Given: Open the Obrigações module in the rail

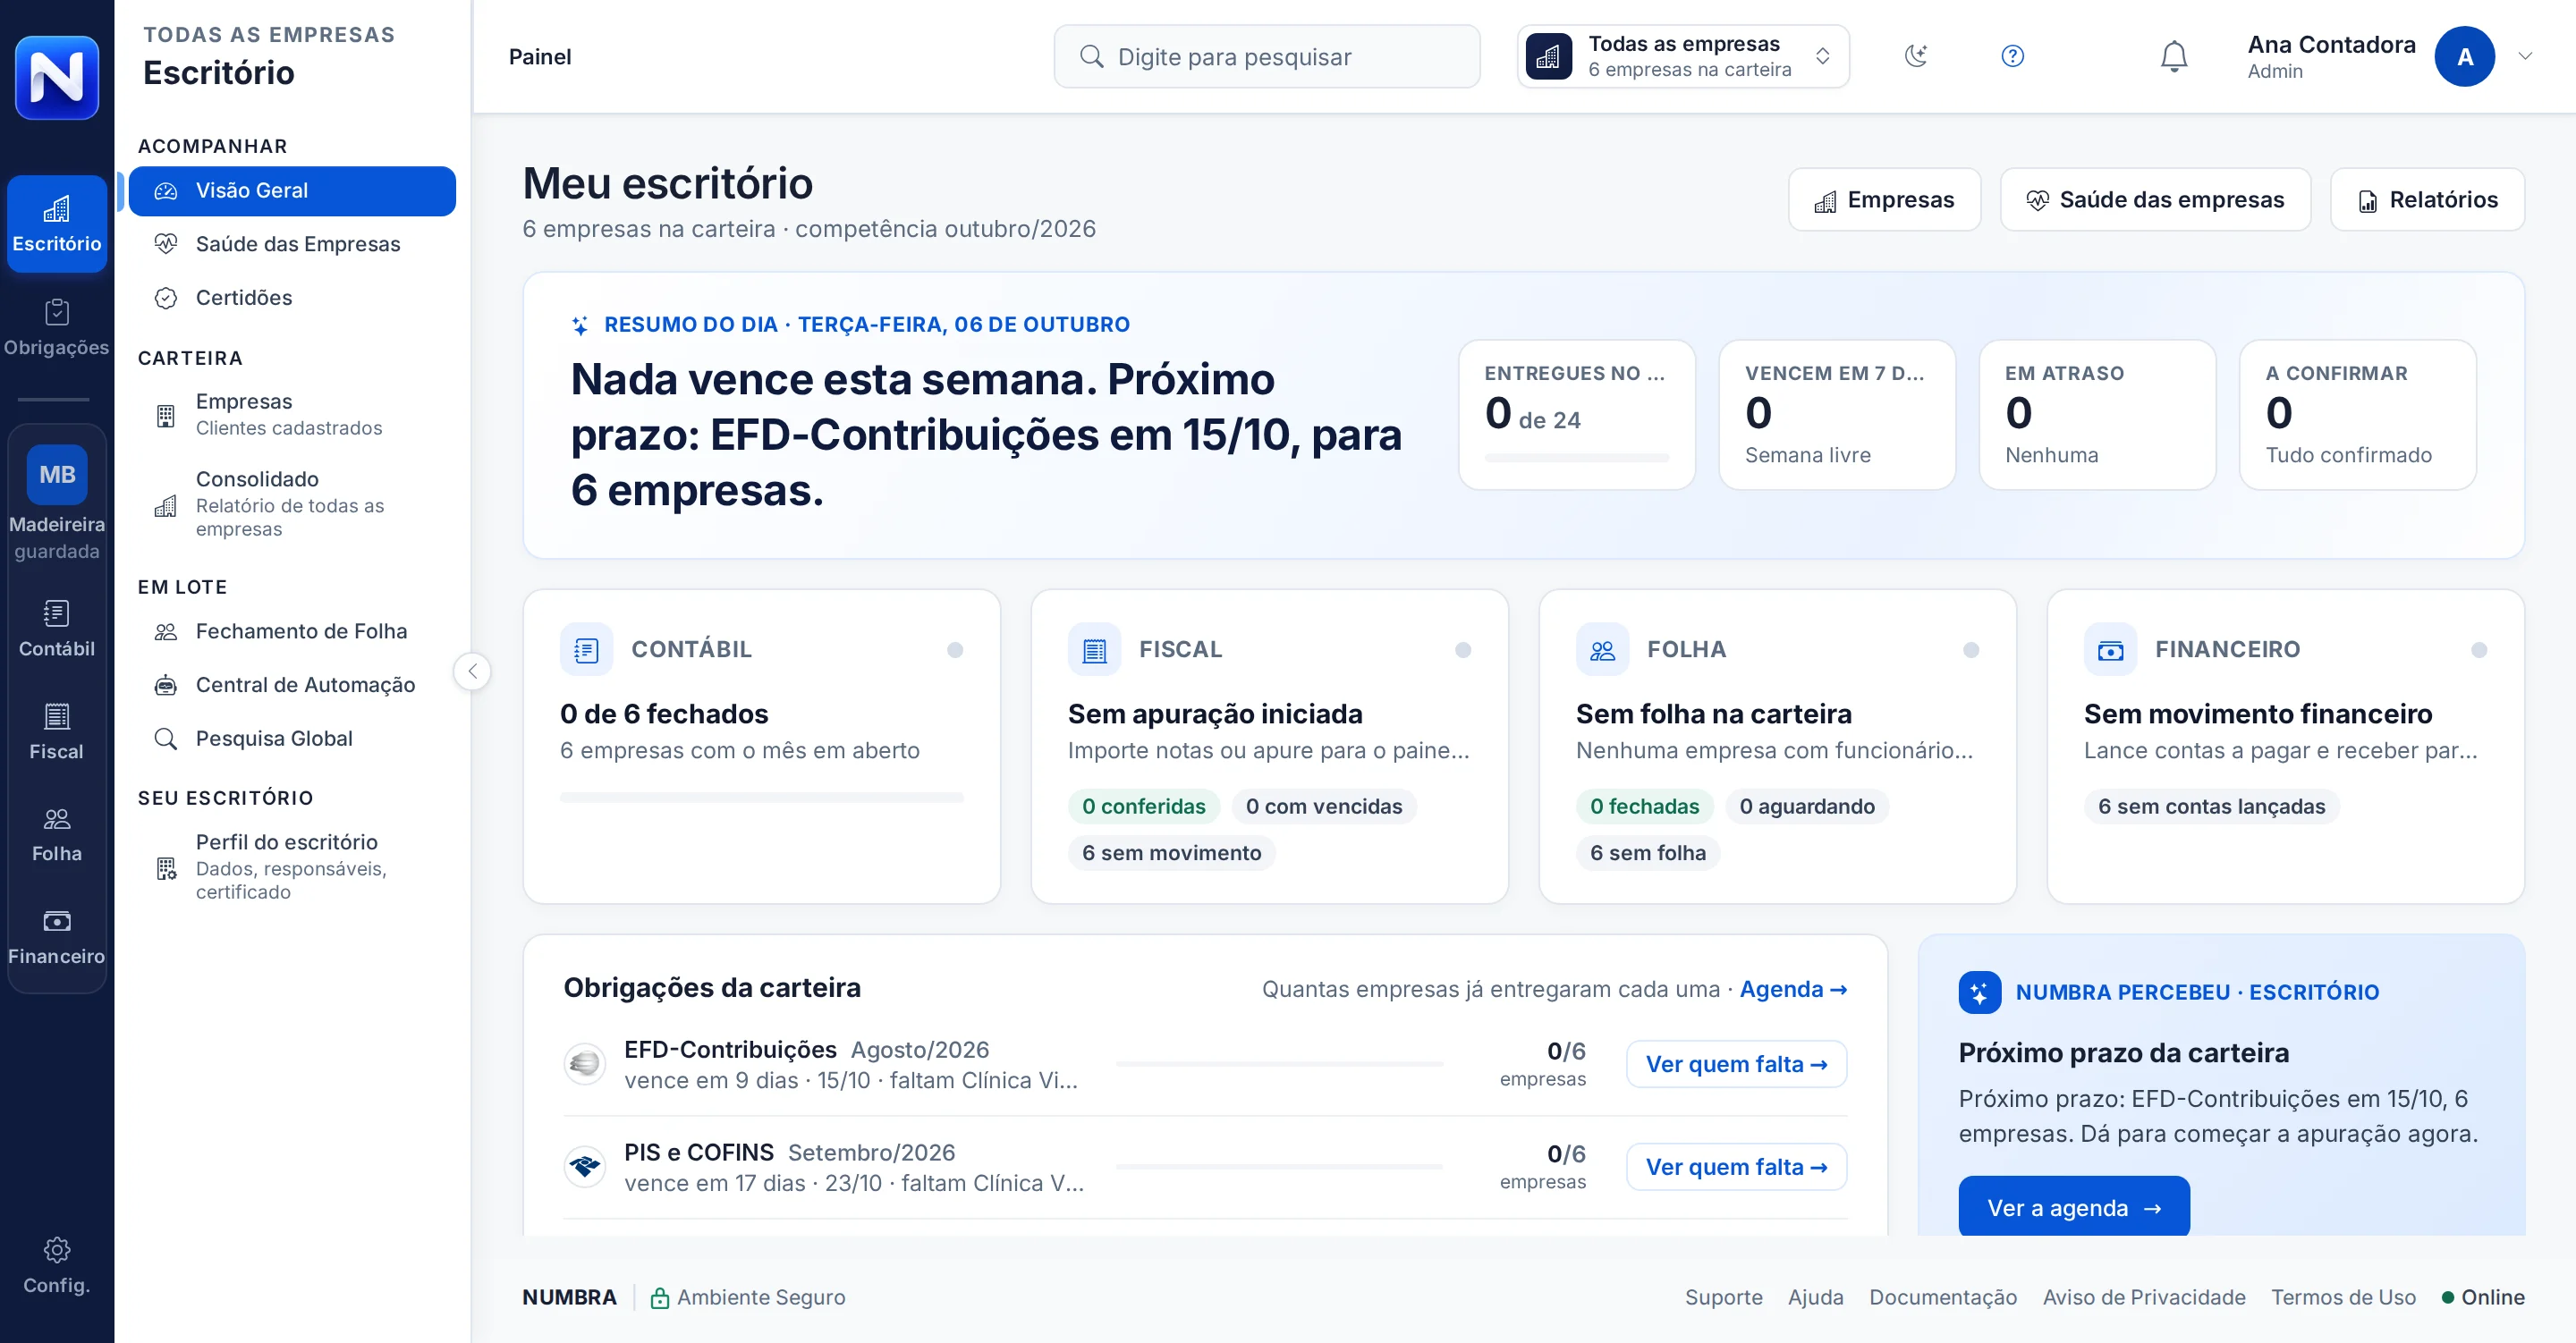Looking at the screenshot, I should click(x=57, y=328).
